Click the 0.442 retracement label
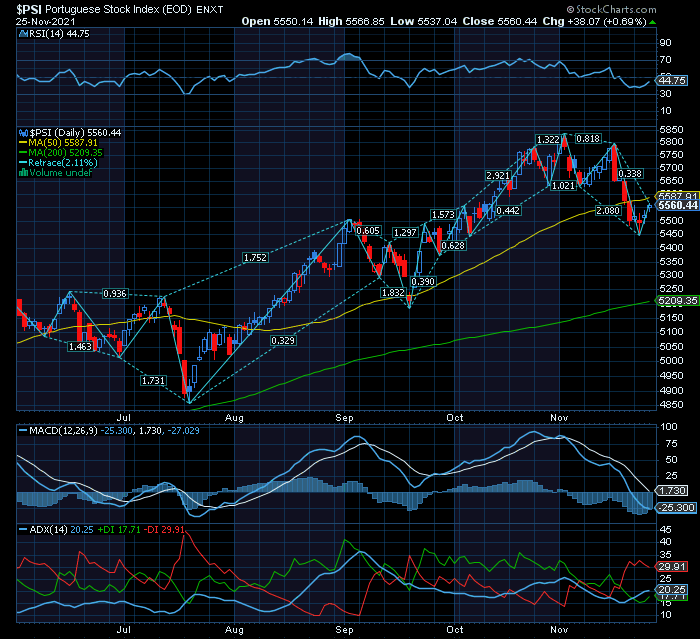 [x=508, y=210]
